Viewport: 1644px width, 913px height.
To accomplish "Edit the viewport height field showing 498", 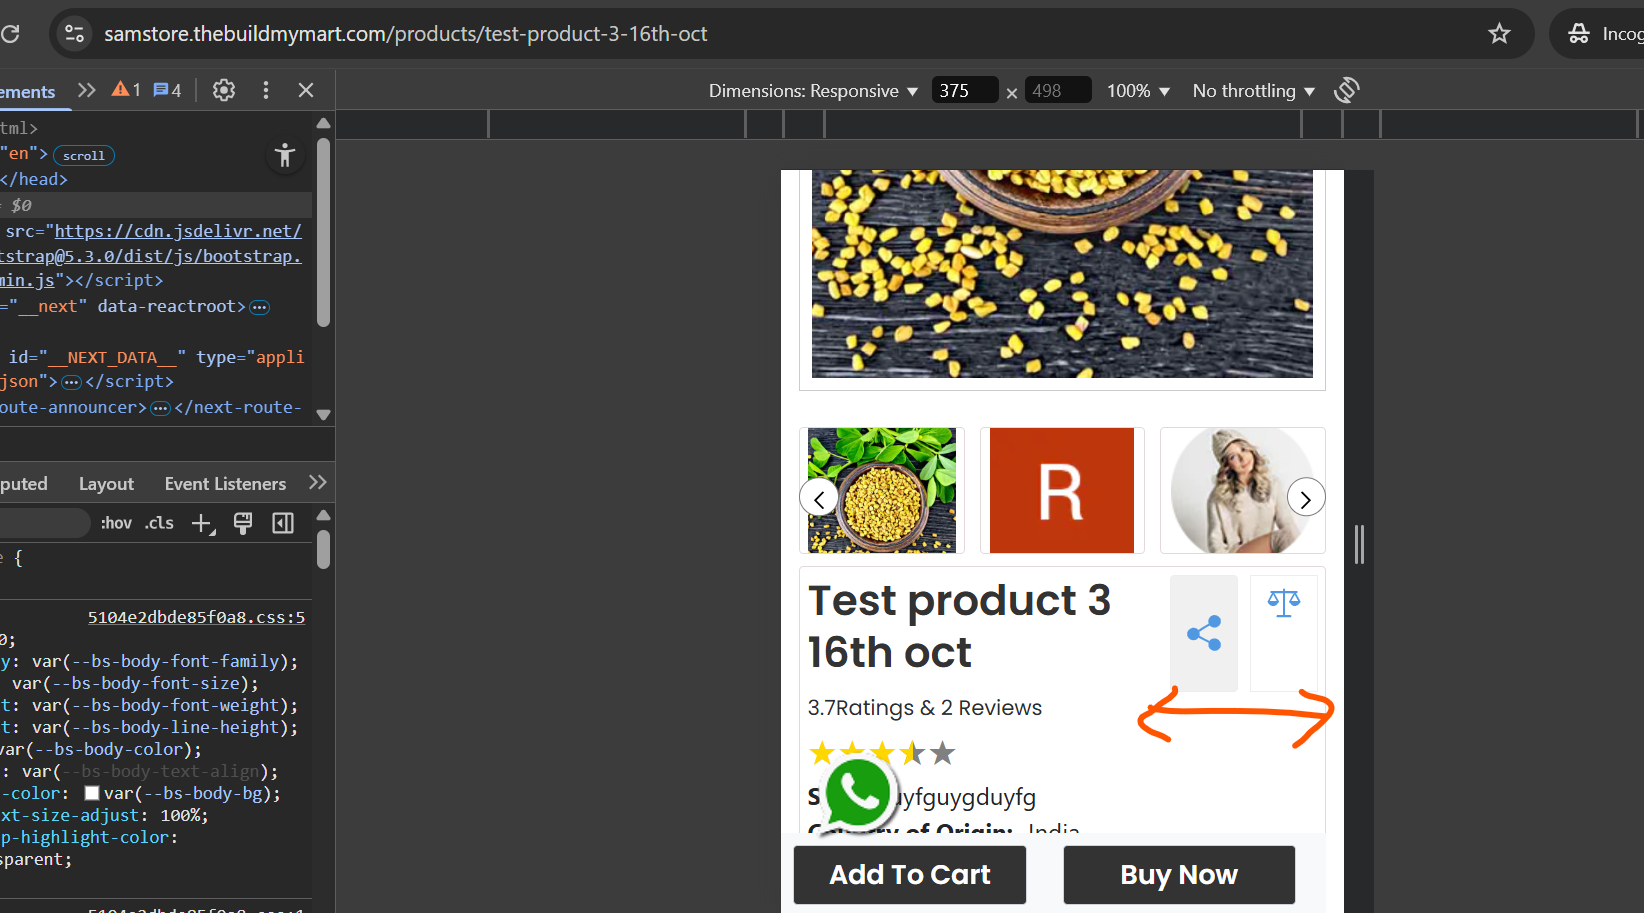I will 1058,91.
